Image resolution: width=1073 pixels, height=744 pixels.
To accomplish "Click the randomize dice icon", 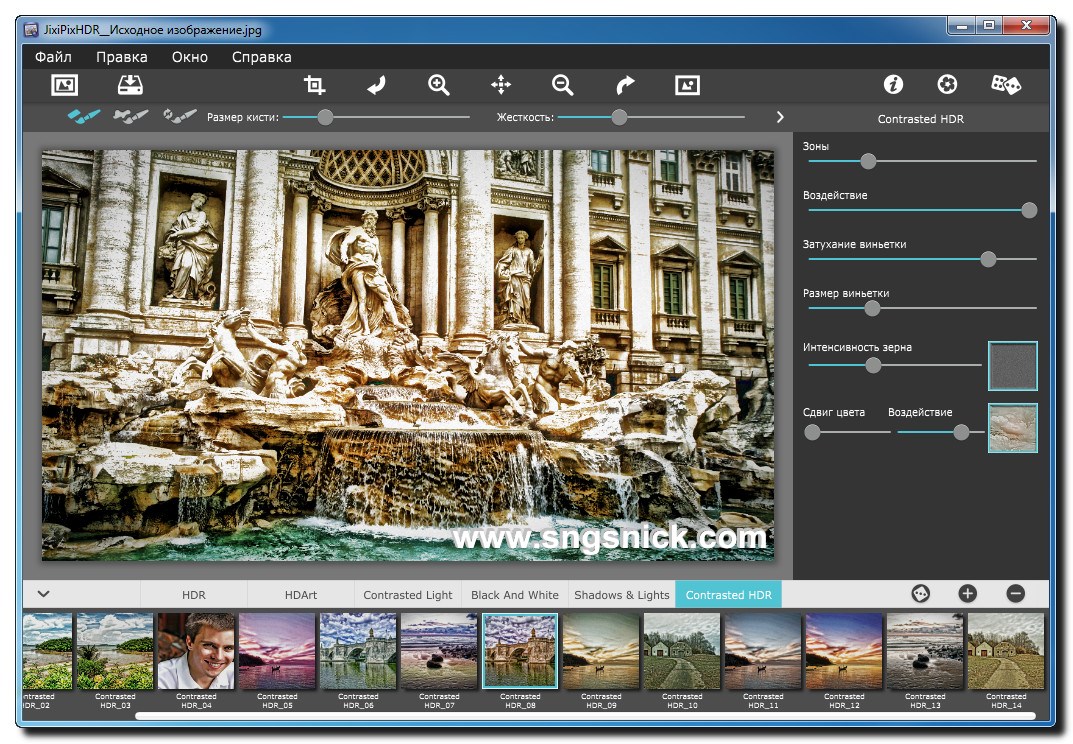I will (x=1006, y=84).
